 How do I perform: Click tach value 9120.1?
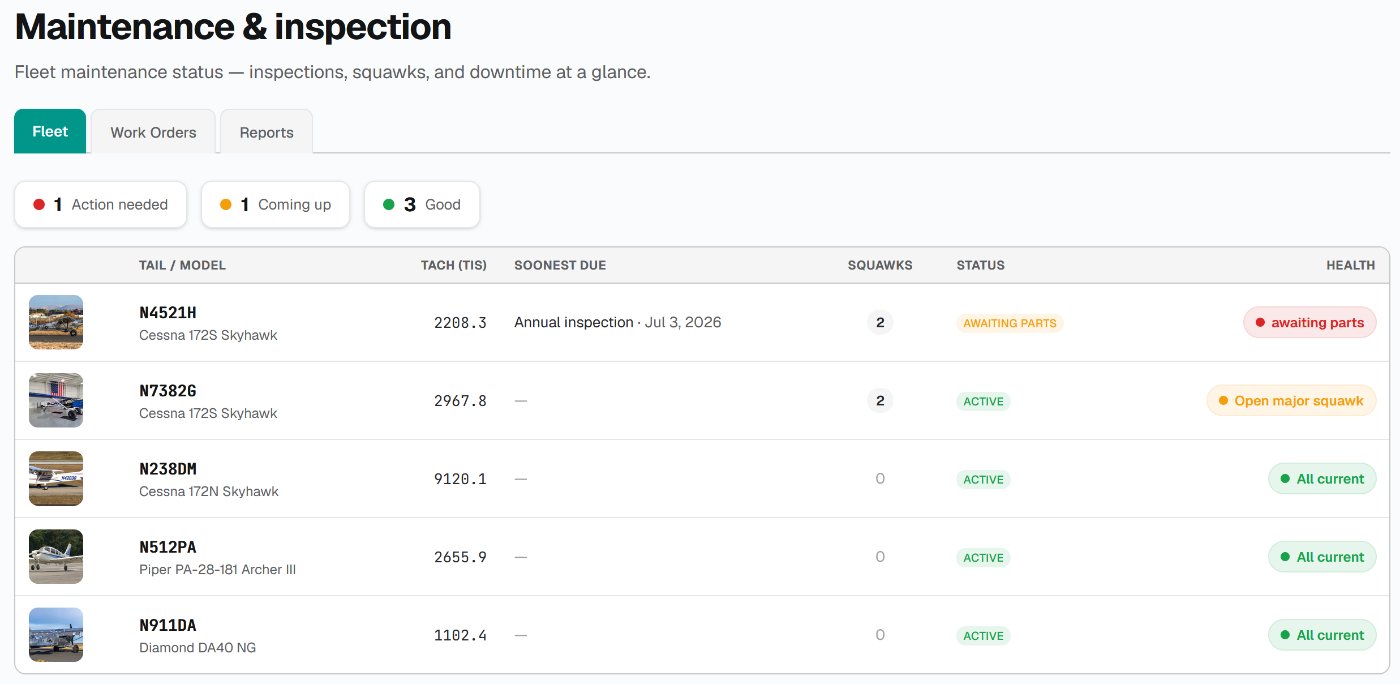460,478
